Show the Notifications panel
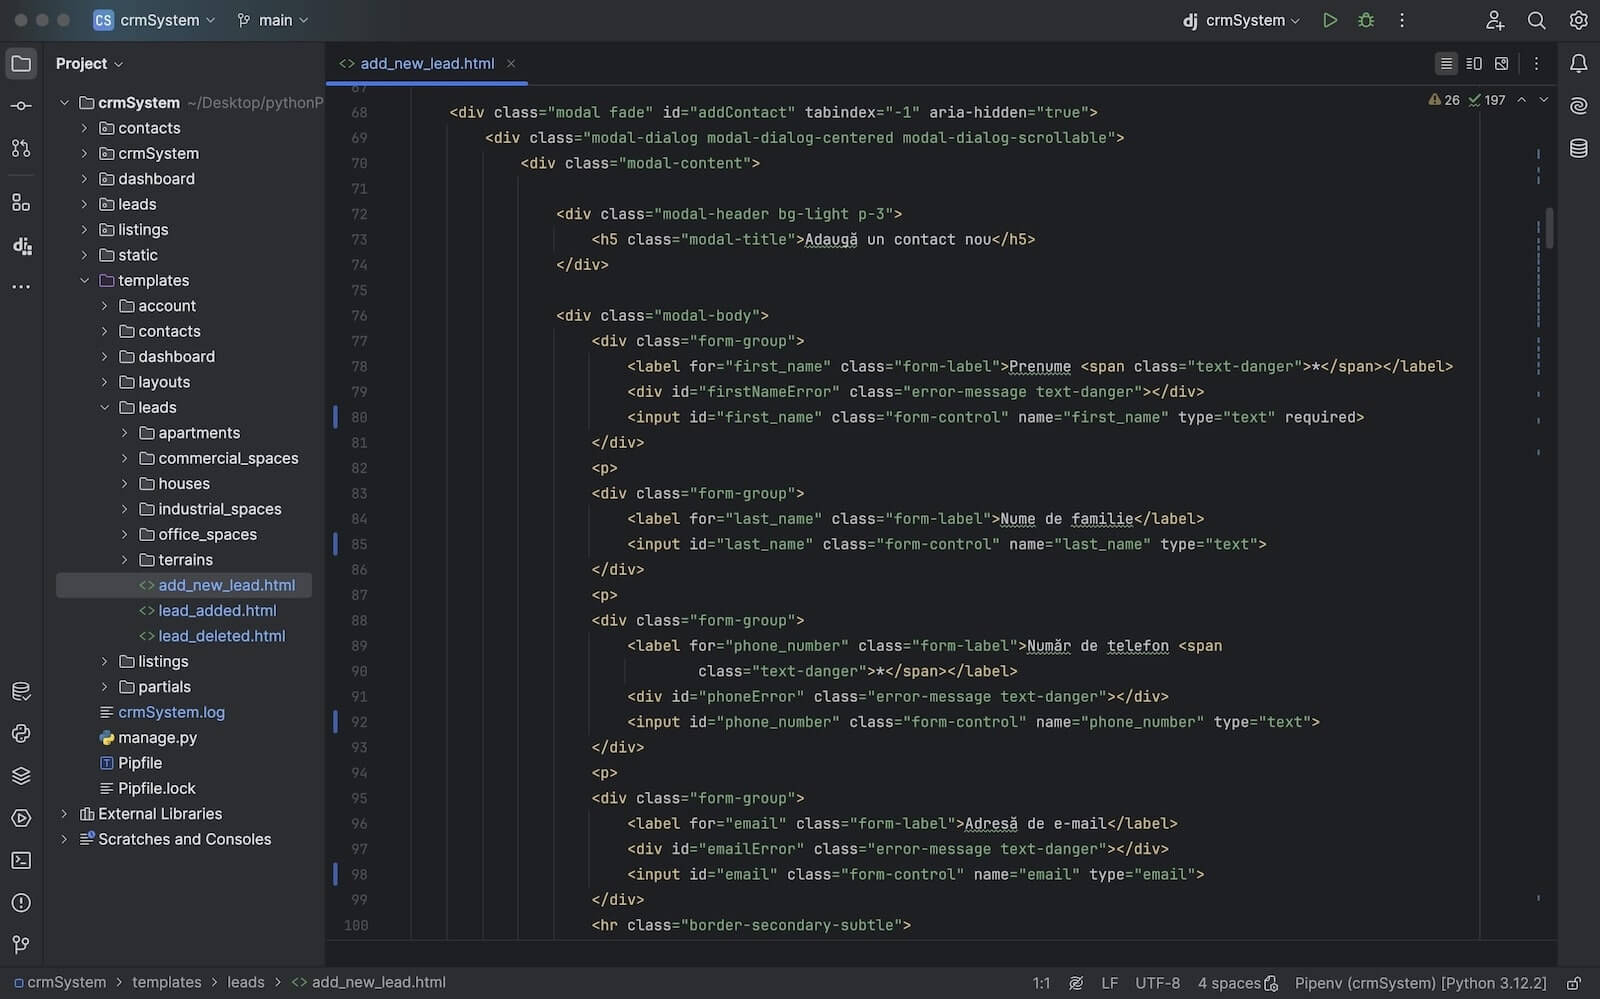 (x=1578, y=64)
